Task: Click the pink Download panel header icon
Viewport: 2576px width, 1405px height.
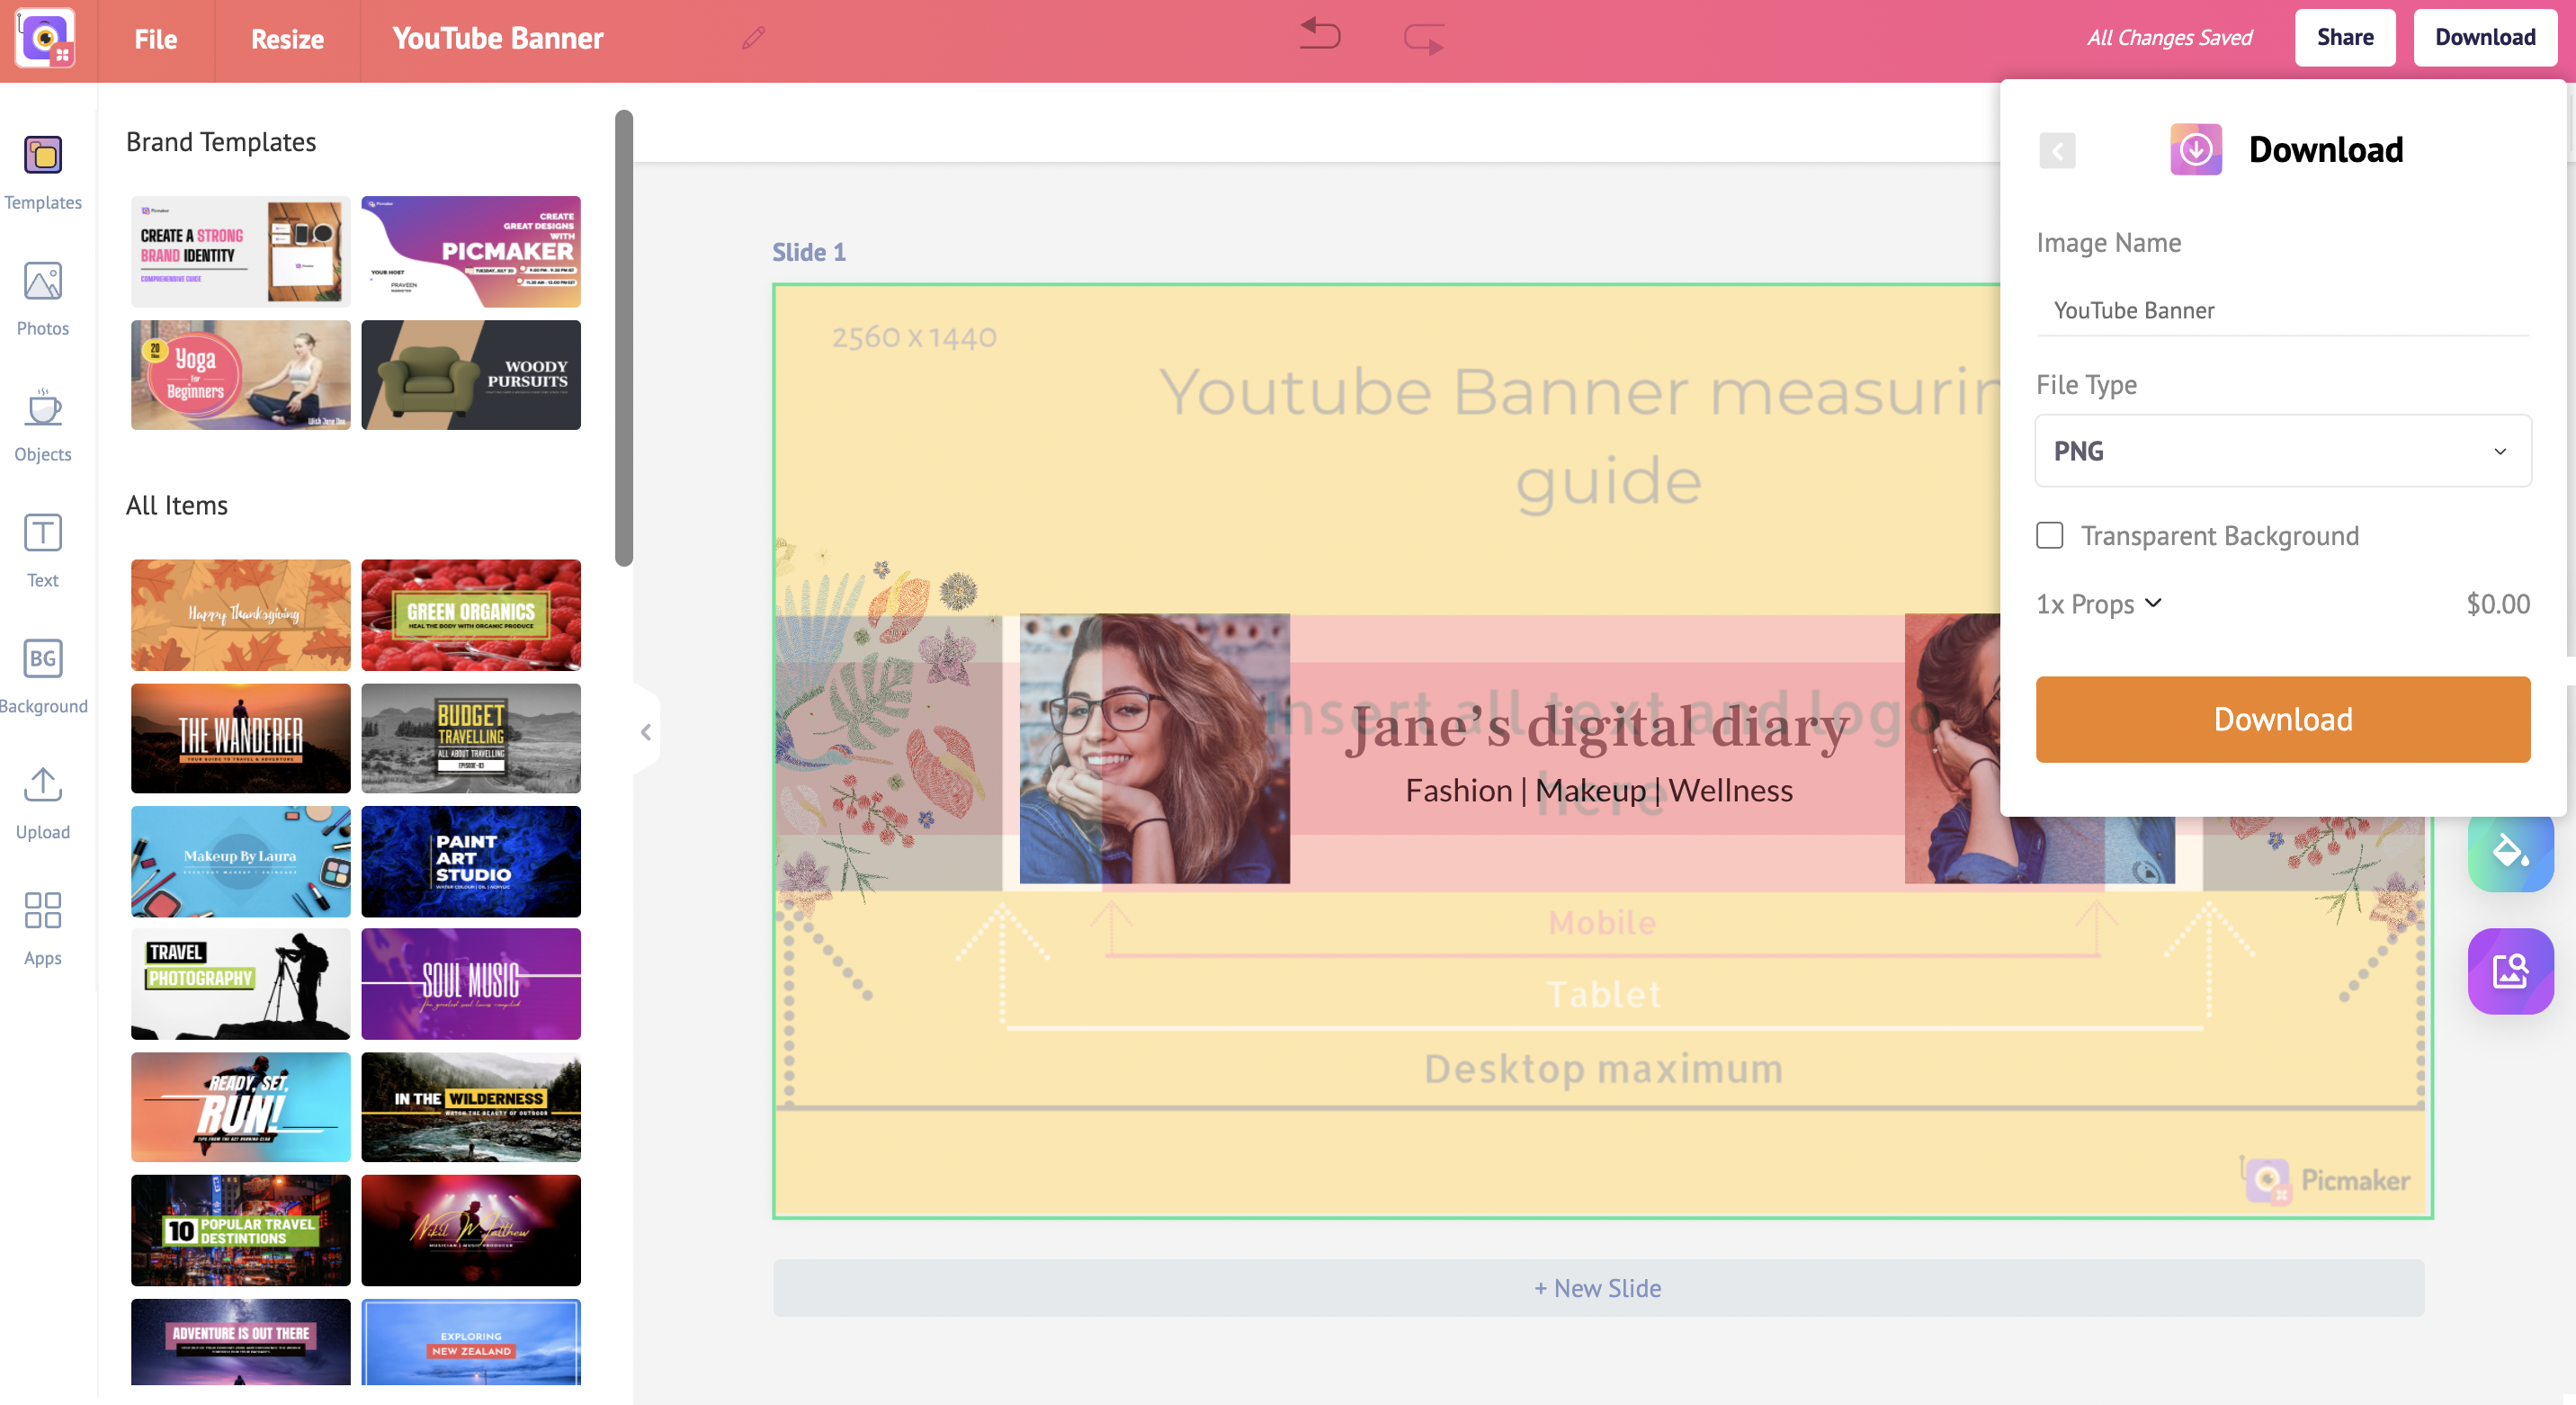Action: (x=2196, y=149)
